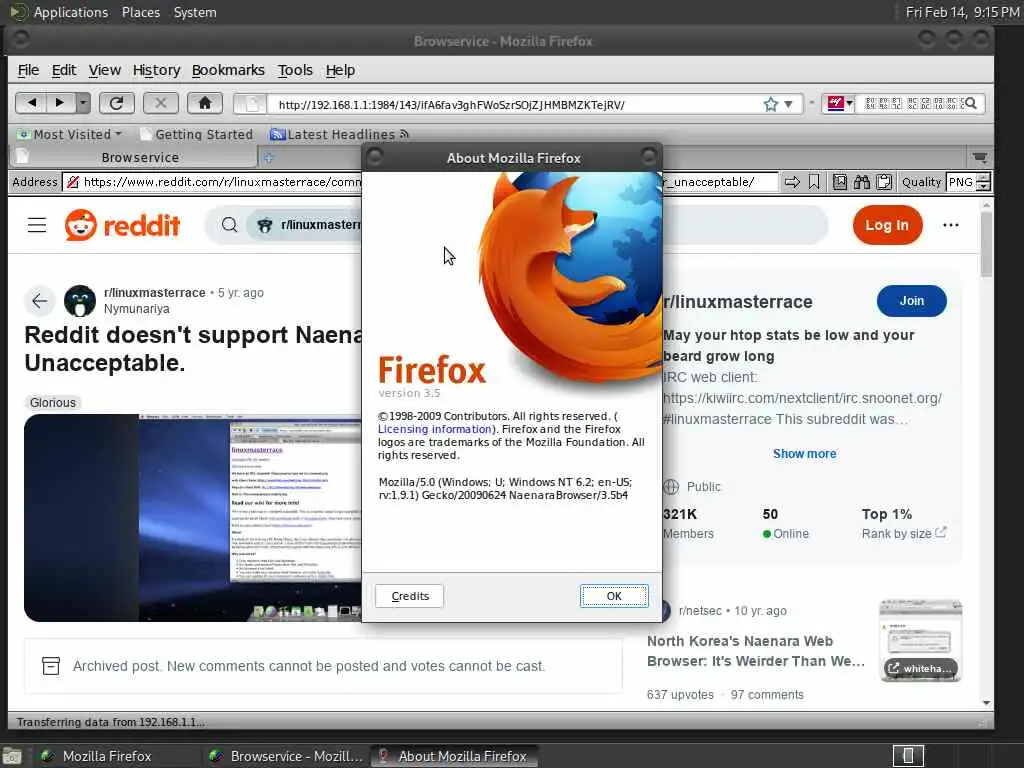Open the Edit menu
1024x768 pixels.
coord(64,70)
